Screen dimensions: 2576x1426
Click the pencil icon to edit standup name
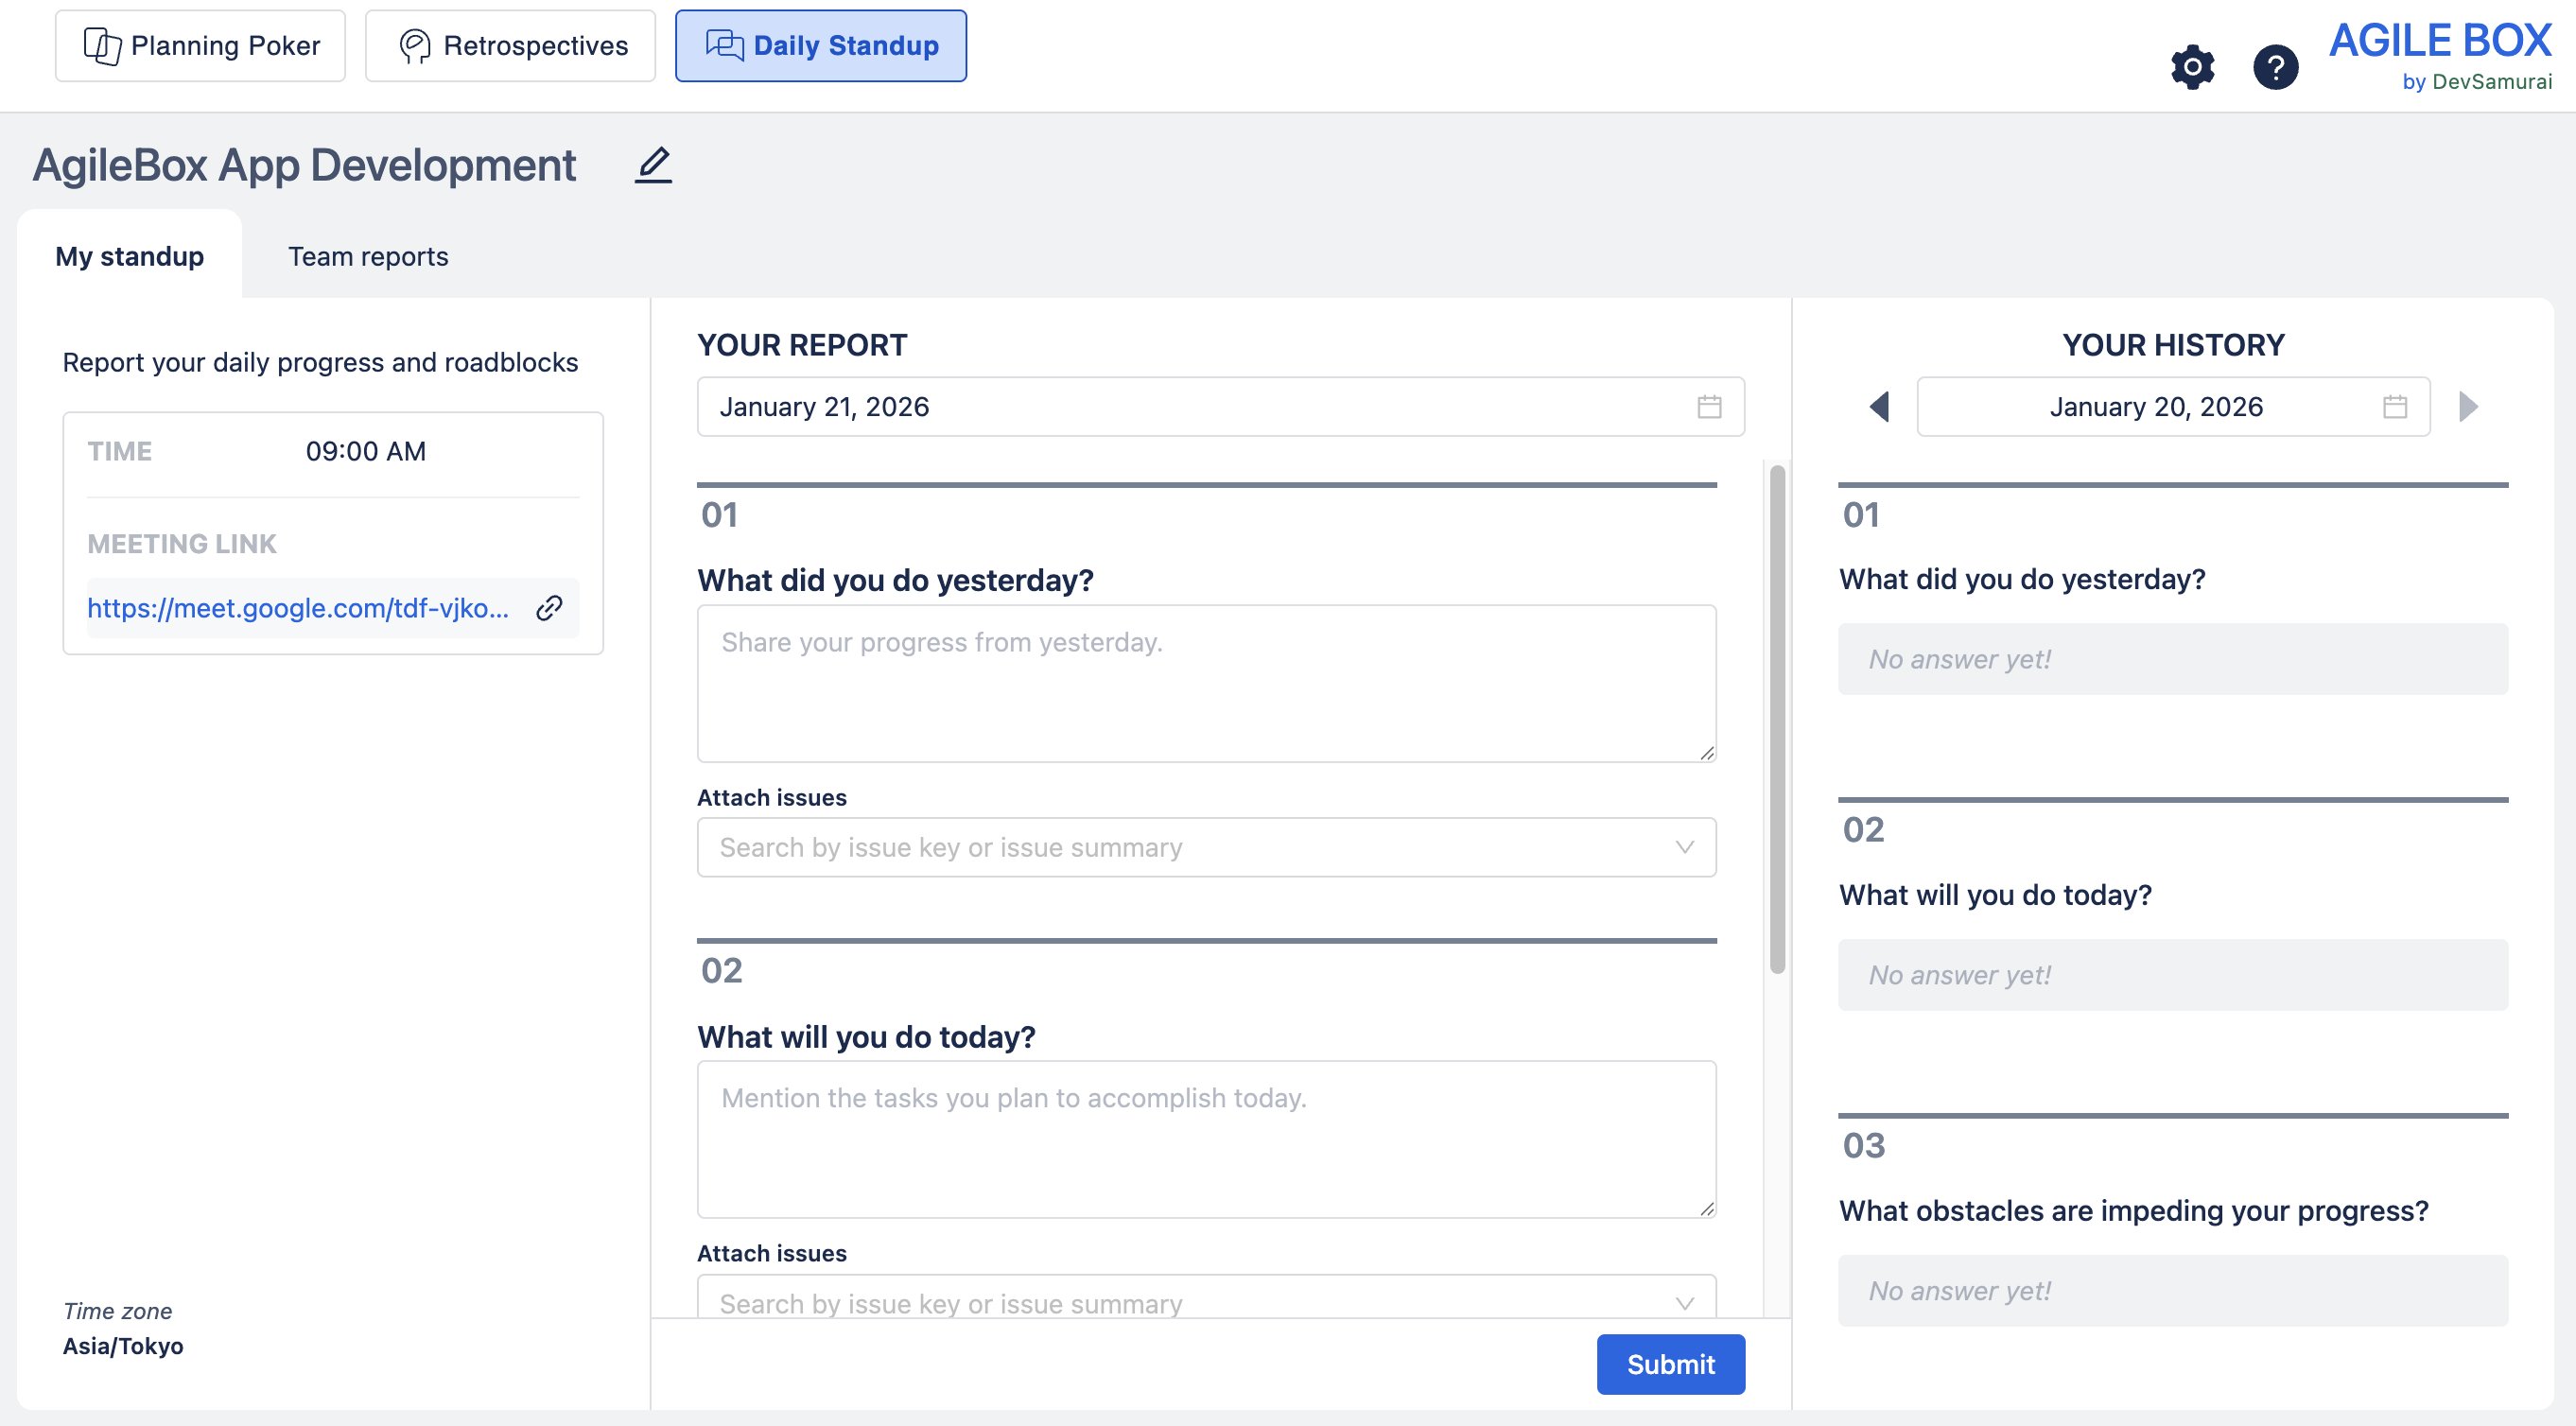(x=653, y=165)
